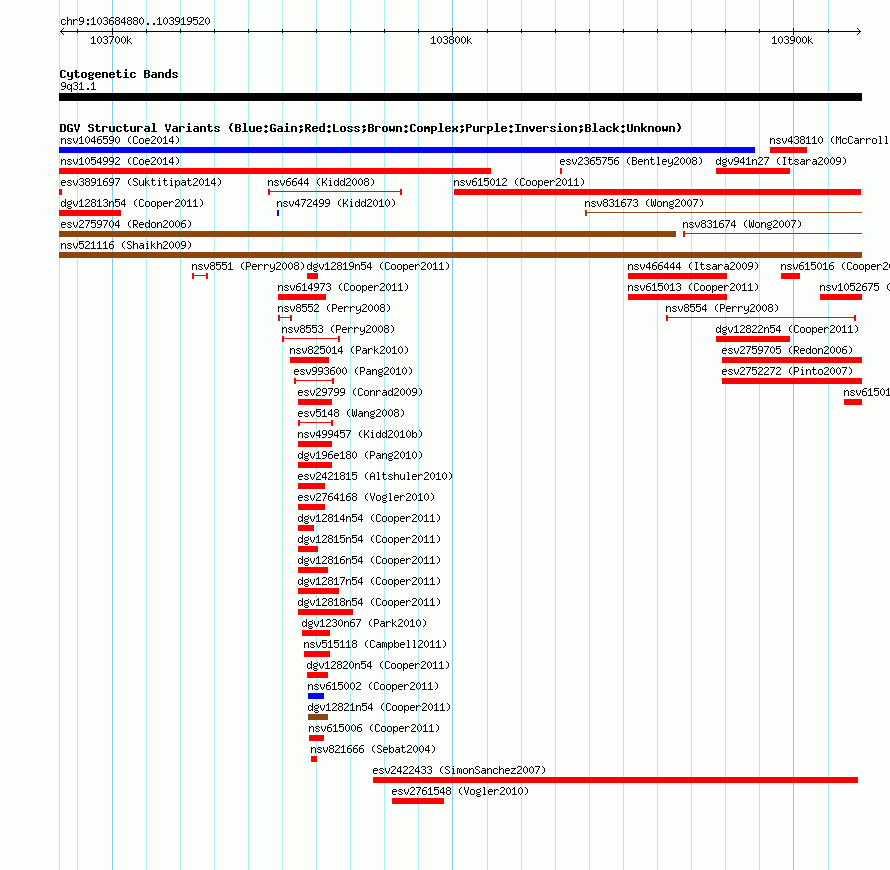Open nsv8553 (Perry2008) variant
This screenshot has width=890, height=870.
click(x=338, y=329)
